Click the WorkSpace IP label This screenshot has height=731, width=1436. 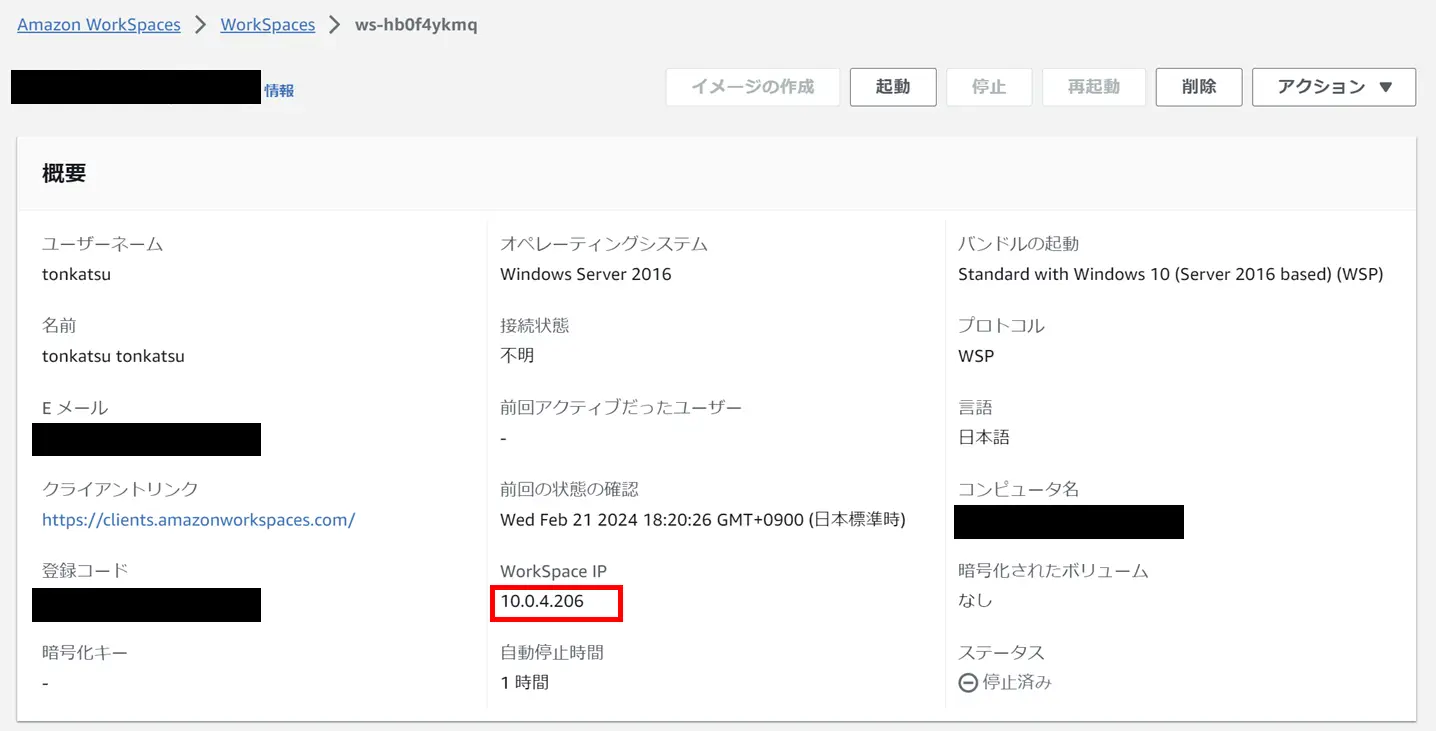[554, 571]
